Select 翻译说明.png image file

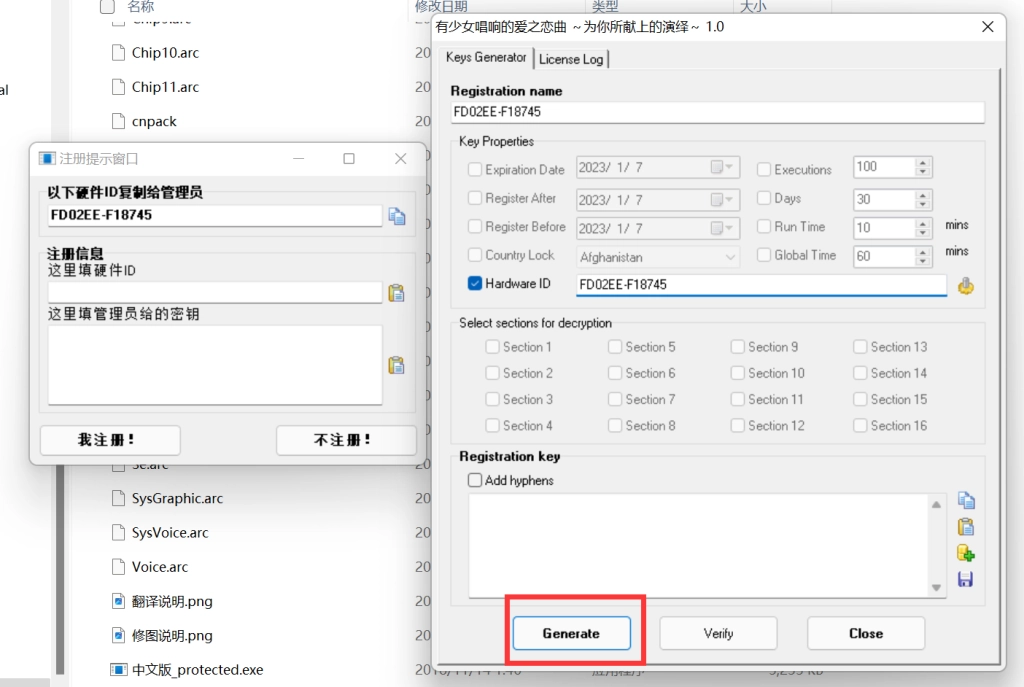click(172, 601)
